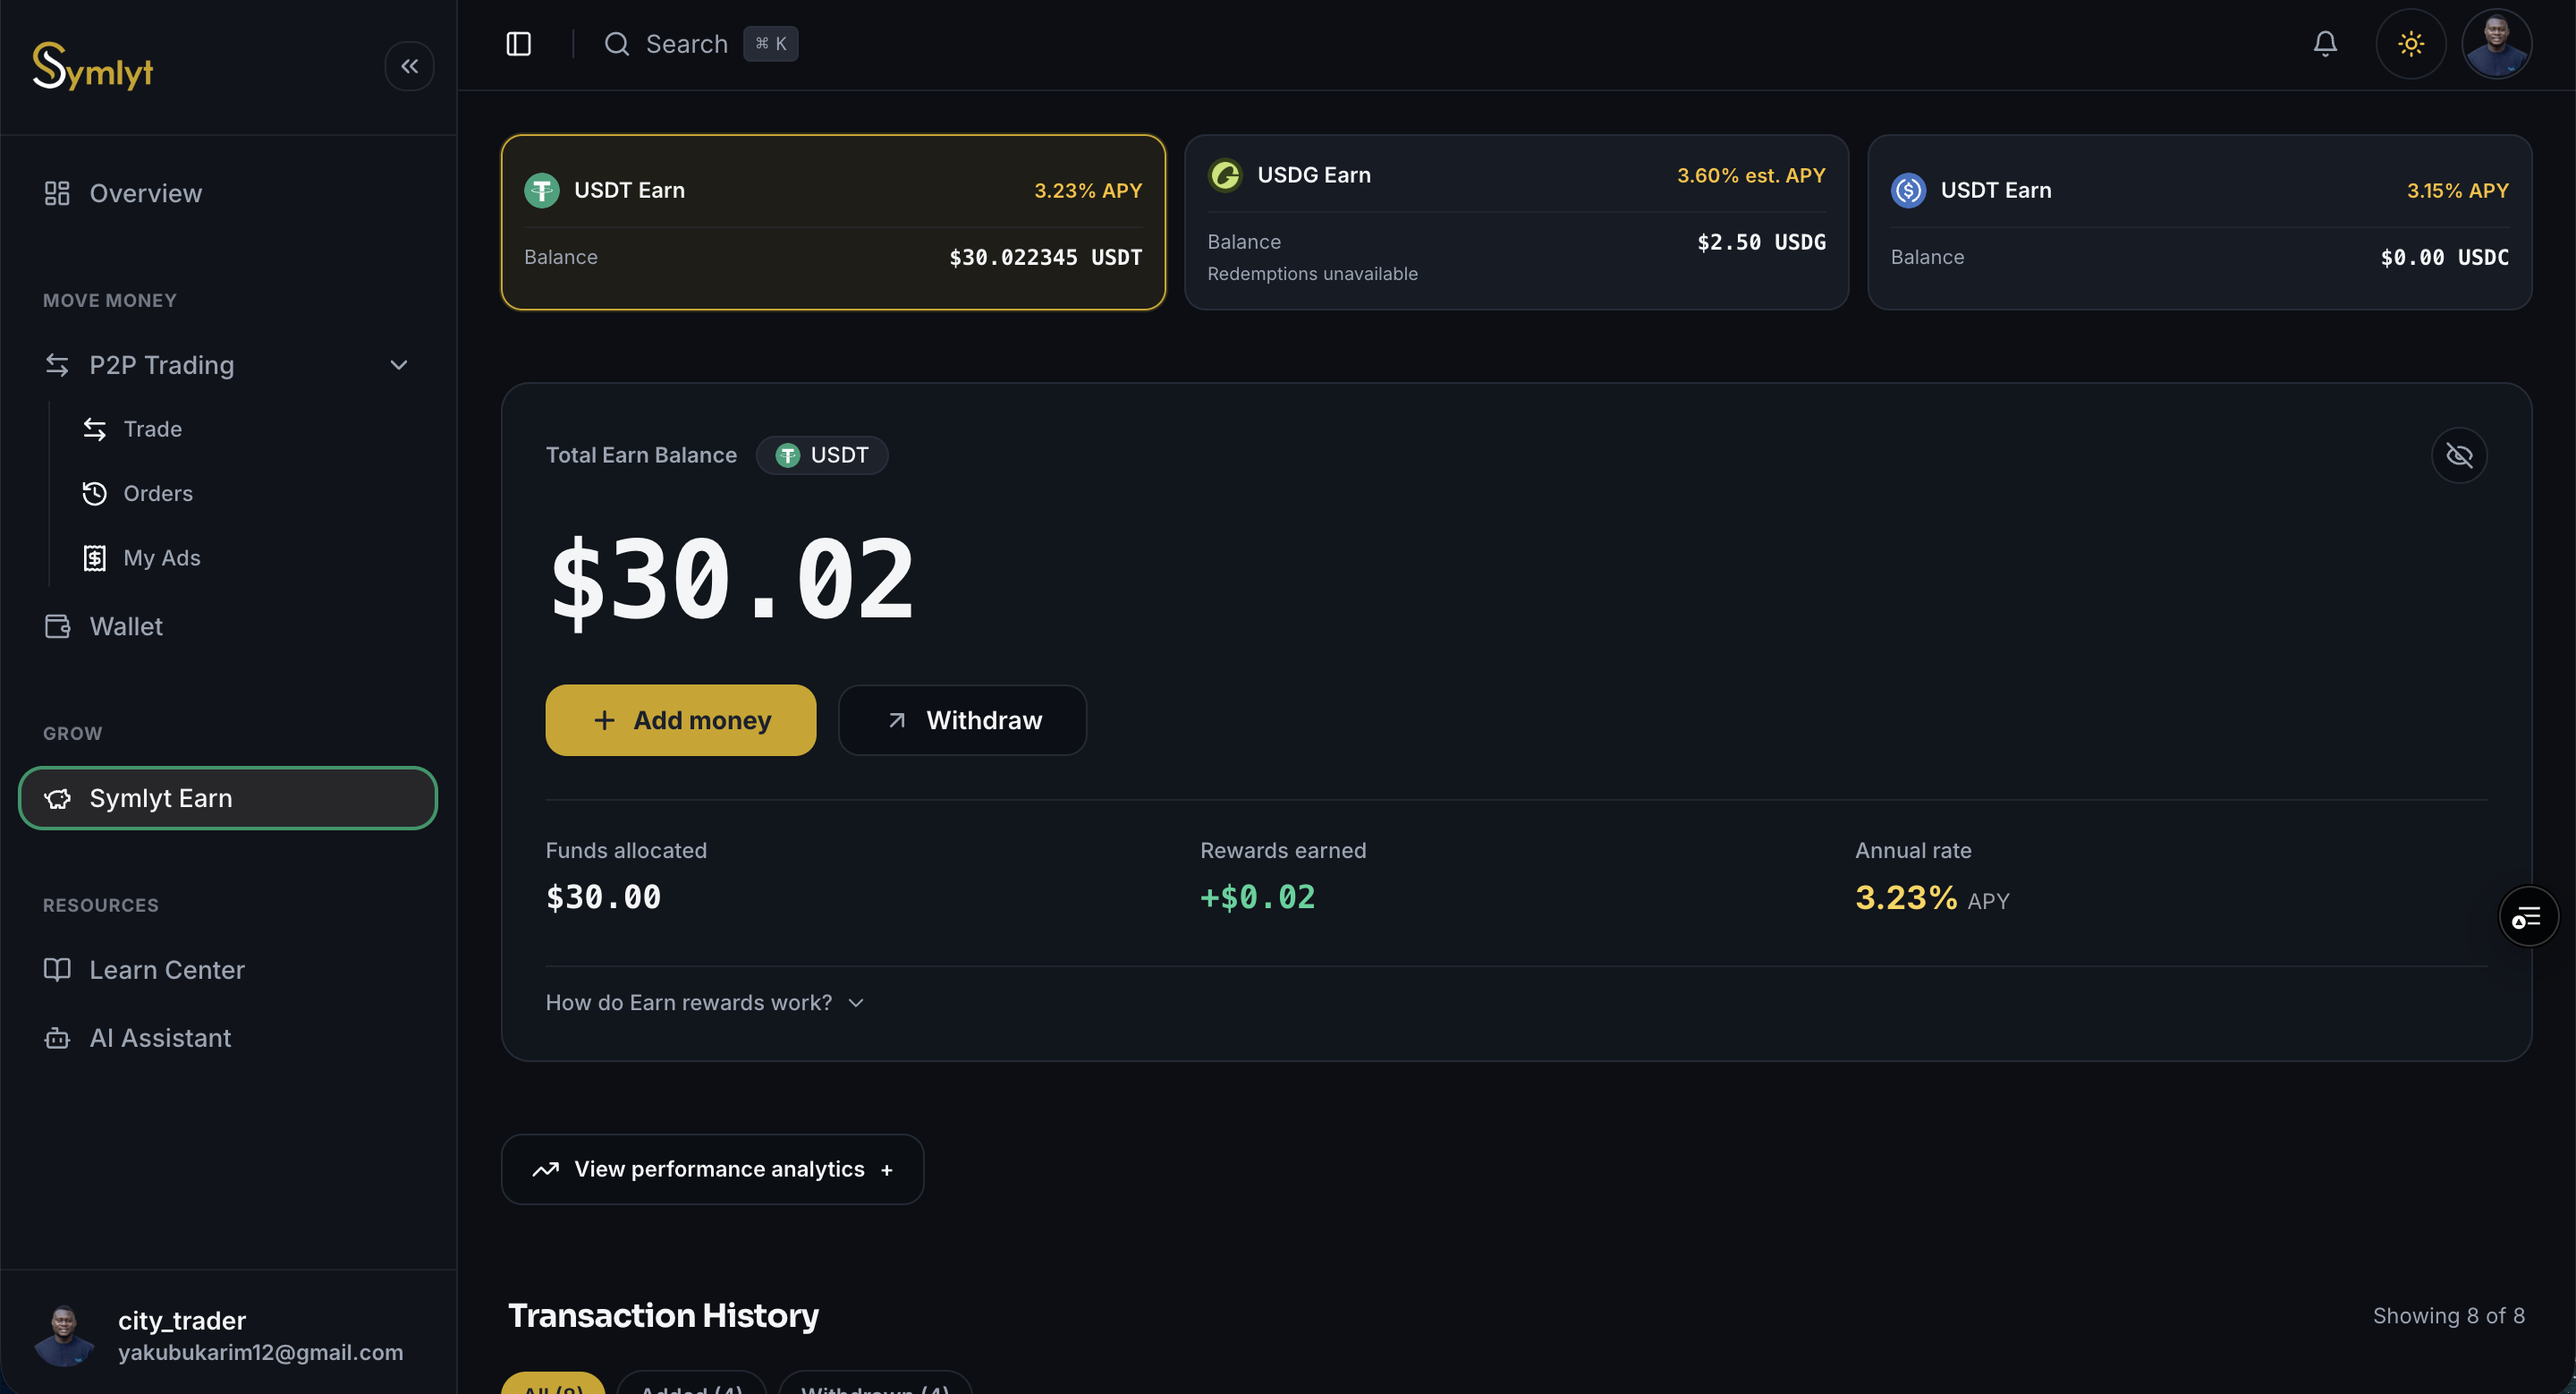This screenshot has width=2576, height=1394.
Task: Expand How do Earn rewards work
Action: (704, 1002)
